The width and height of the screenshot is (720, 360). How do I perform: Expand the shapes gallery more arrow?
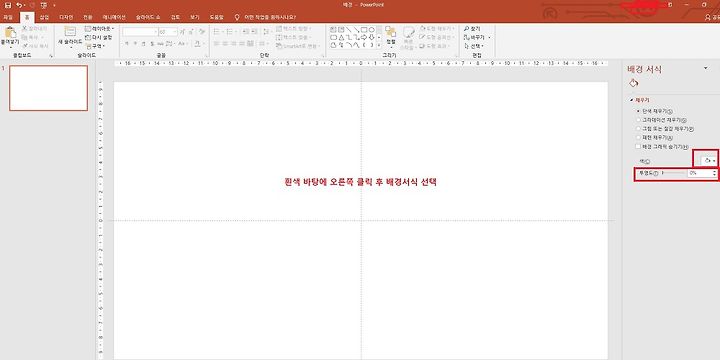pos(379,45)
